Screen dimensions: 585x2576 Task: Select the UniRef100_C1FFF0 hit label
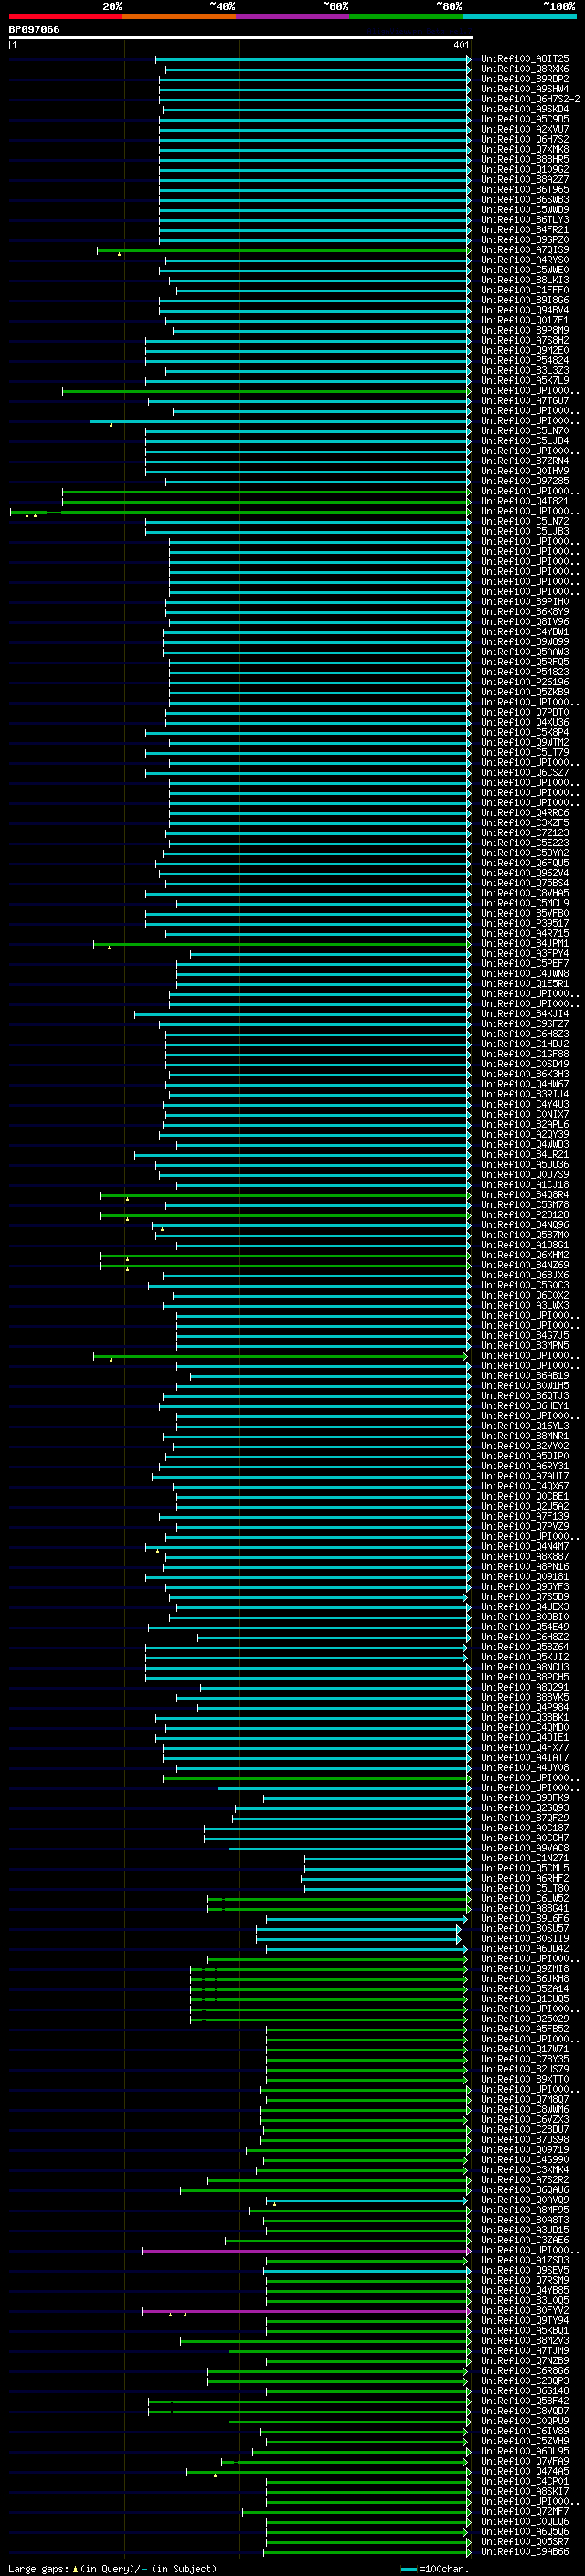point(525,290)
